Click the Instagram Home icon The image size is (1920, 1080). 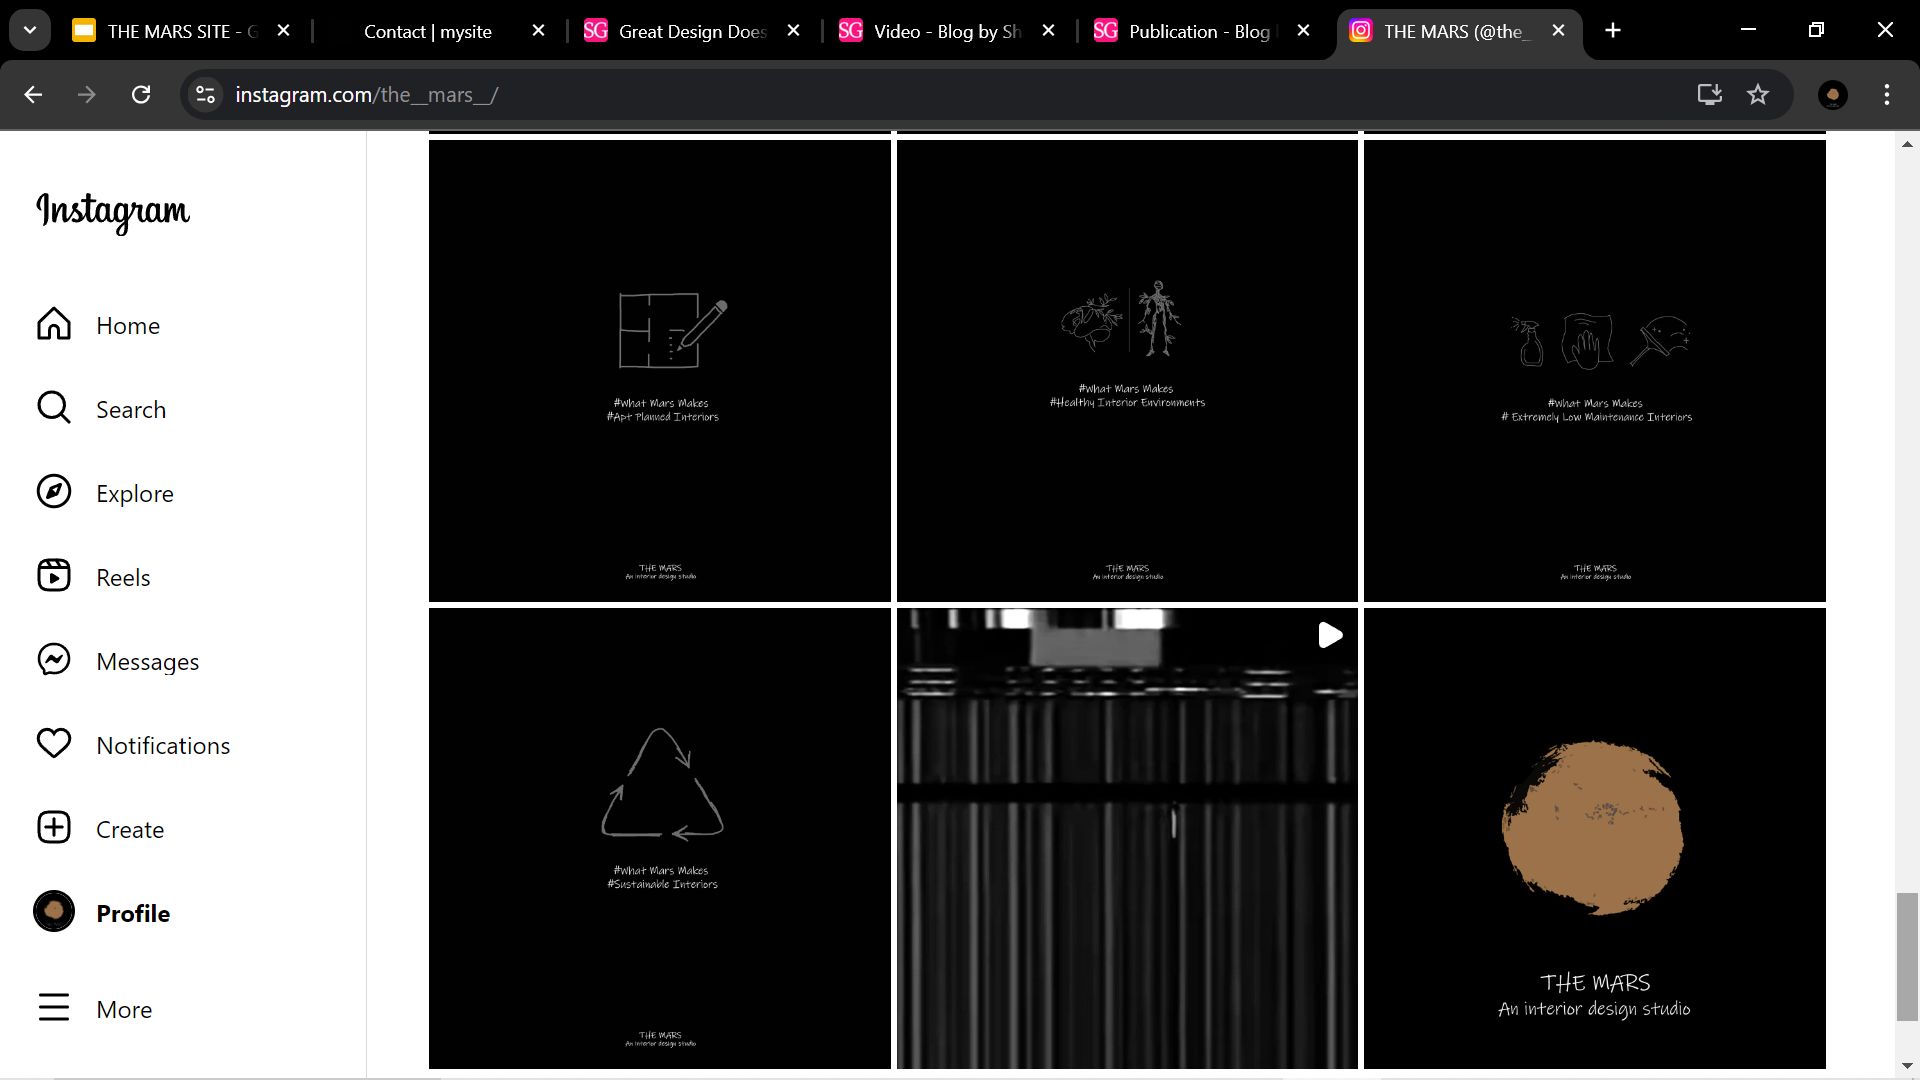(54, 325)
